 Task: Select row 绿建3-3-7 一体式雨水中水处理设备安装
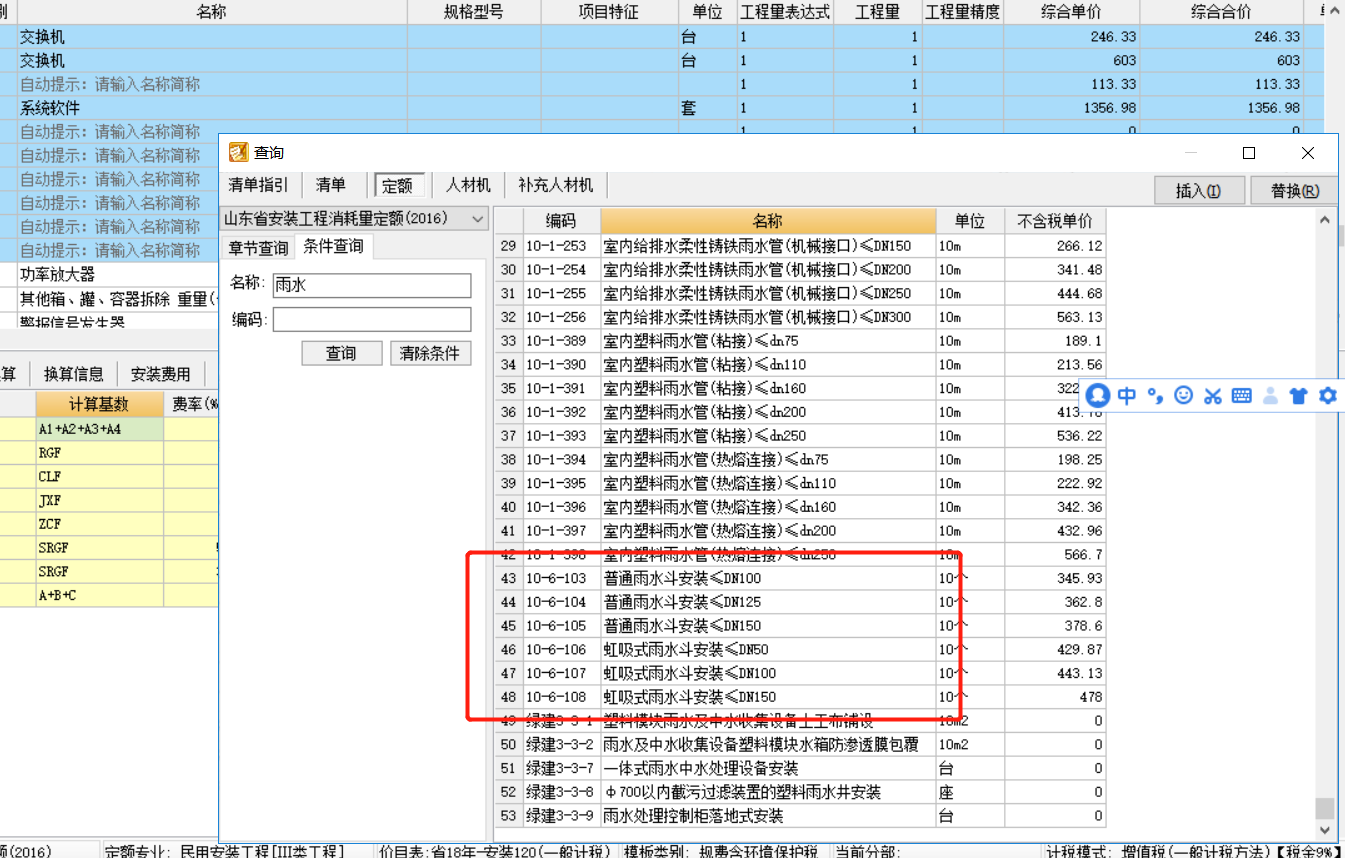(800, 769)
